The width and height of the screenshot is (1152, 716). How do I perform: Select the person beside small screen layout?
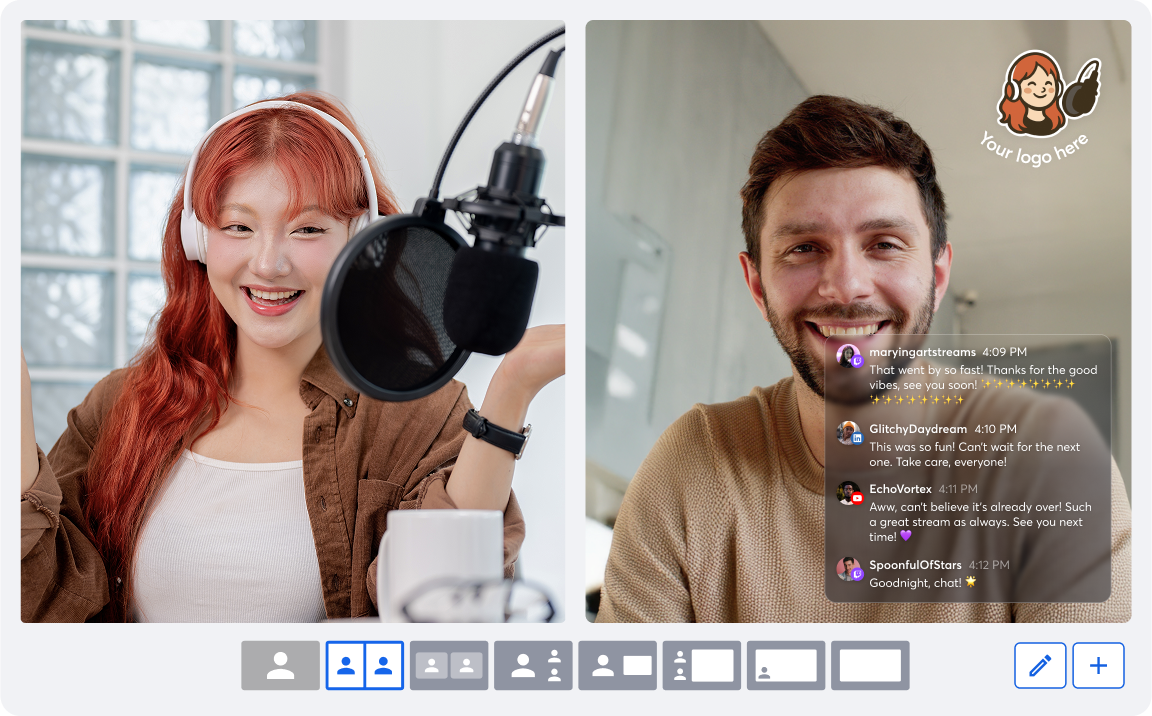(617, 666)
